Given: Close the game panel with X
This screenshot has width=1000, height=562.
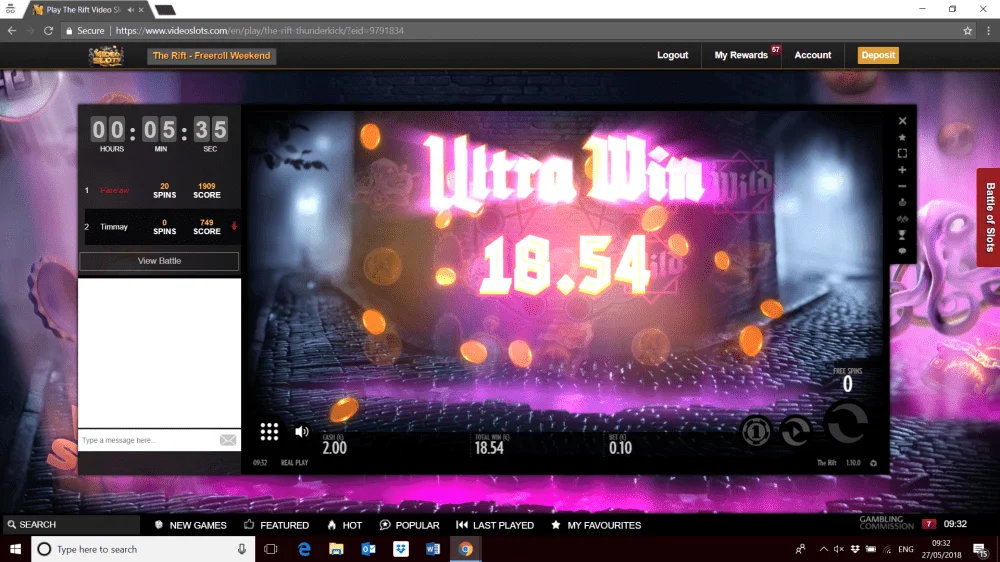Looking at the screenshot, I should (x=902, y=121).
